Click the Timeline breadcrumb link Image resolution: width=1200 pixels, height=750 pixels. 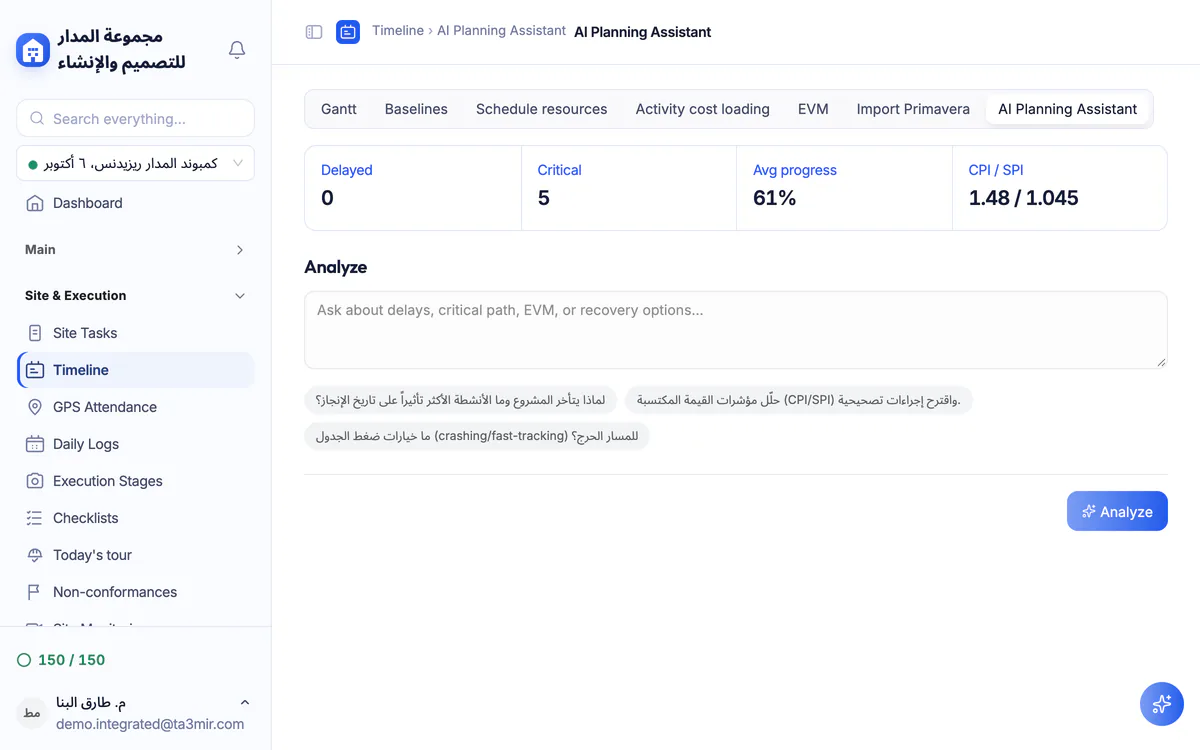click(398, 31)
